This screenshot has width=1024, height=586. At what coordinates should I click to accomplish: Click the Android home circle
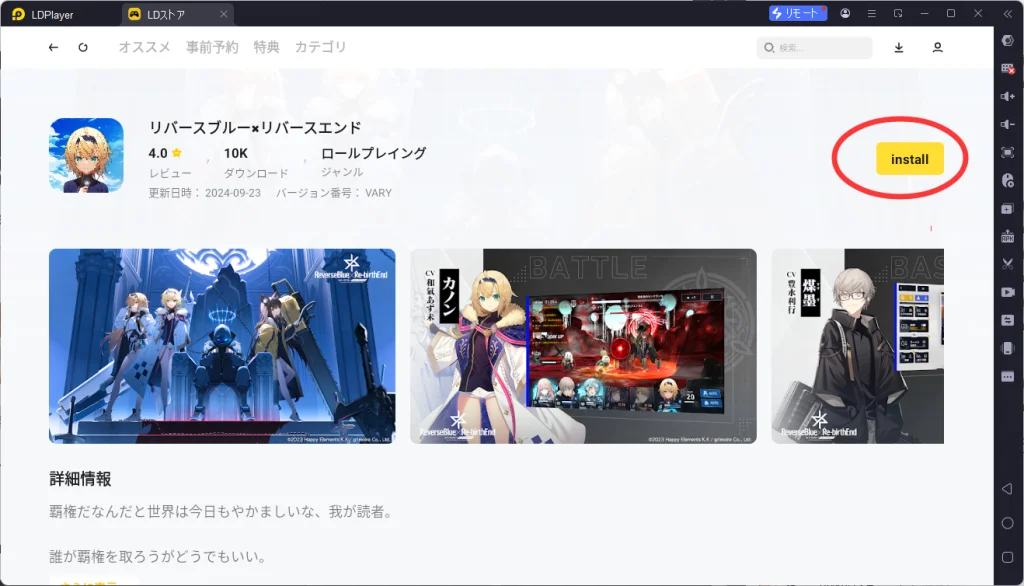[1007, 523]
